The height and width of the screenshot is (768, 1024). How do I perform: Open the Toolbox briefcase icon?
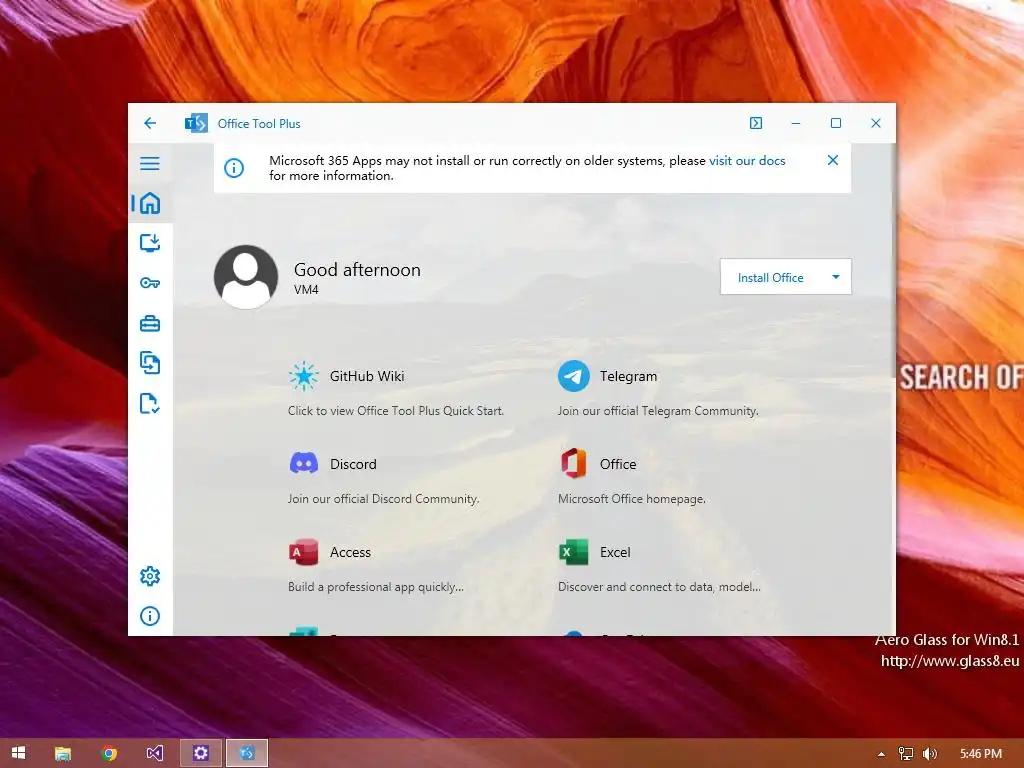(x=150, y=323)
